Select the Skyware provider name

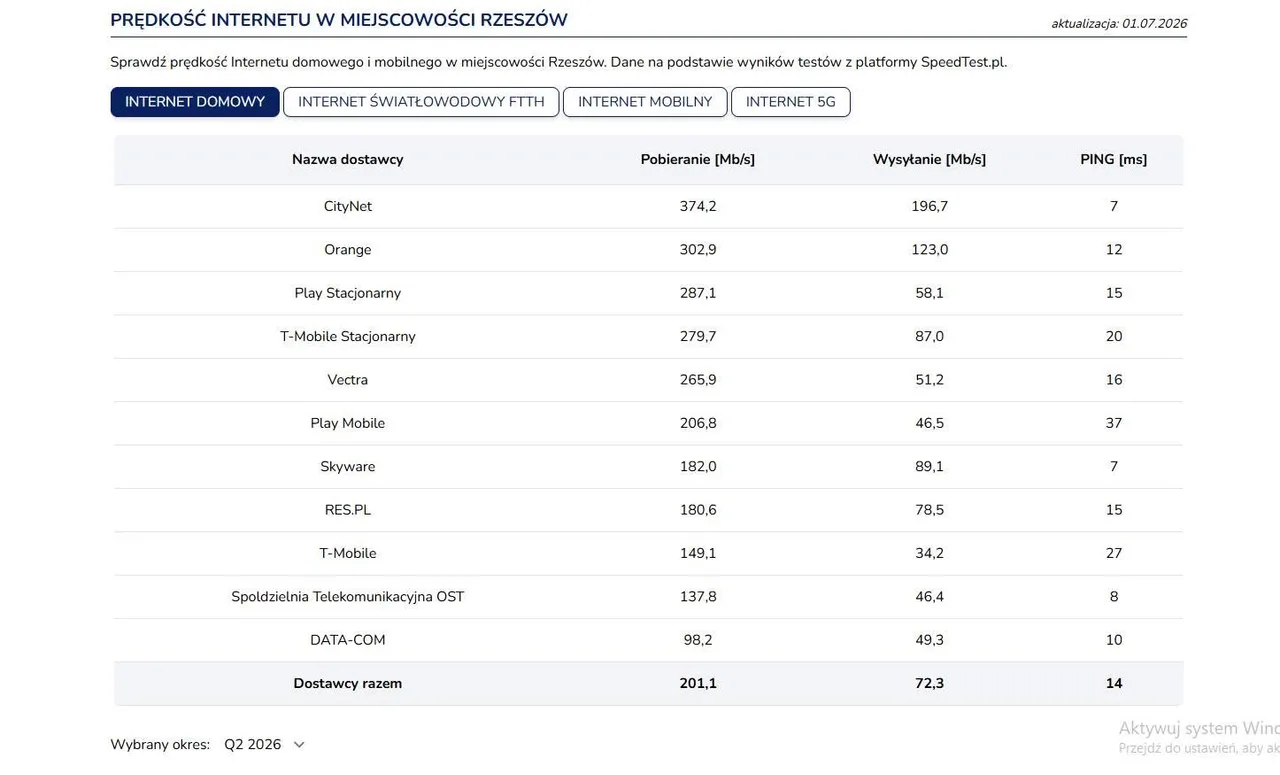point(348,467)
